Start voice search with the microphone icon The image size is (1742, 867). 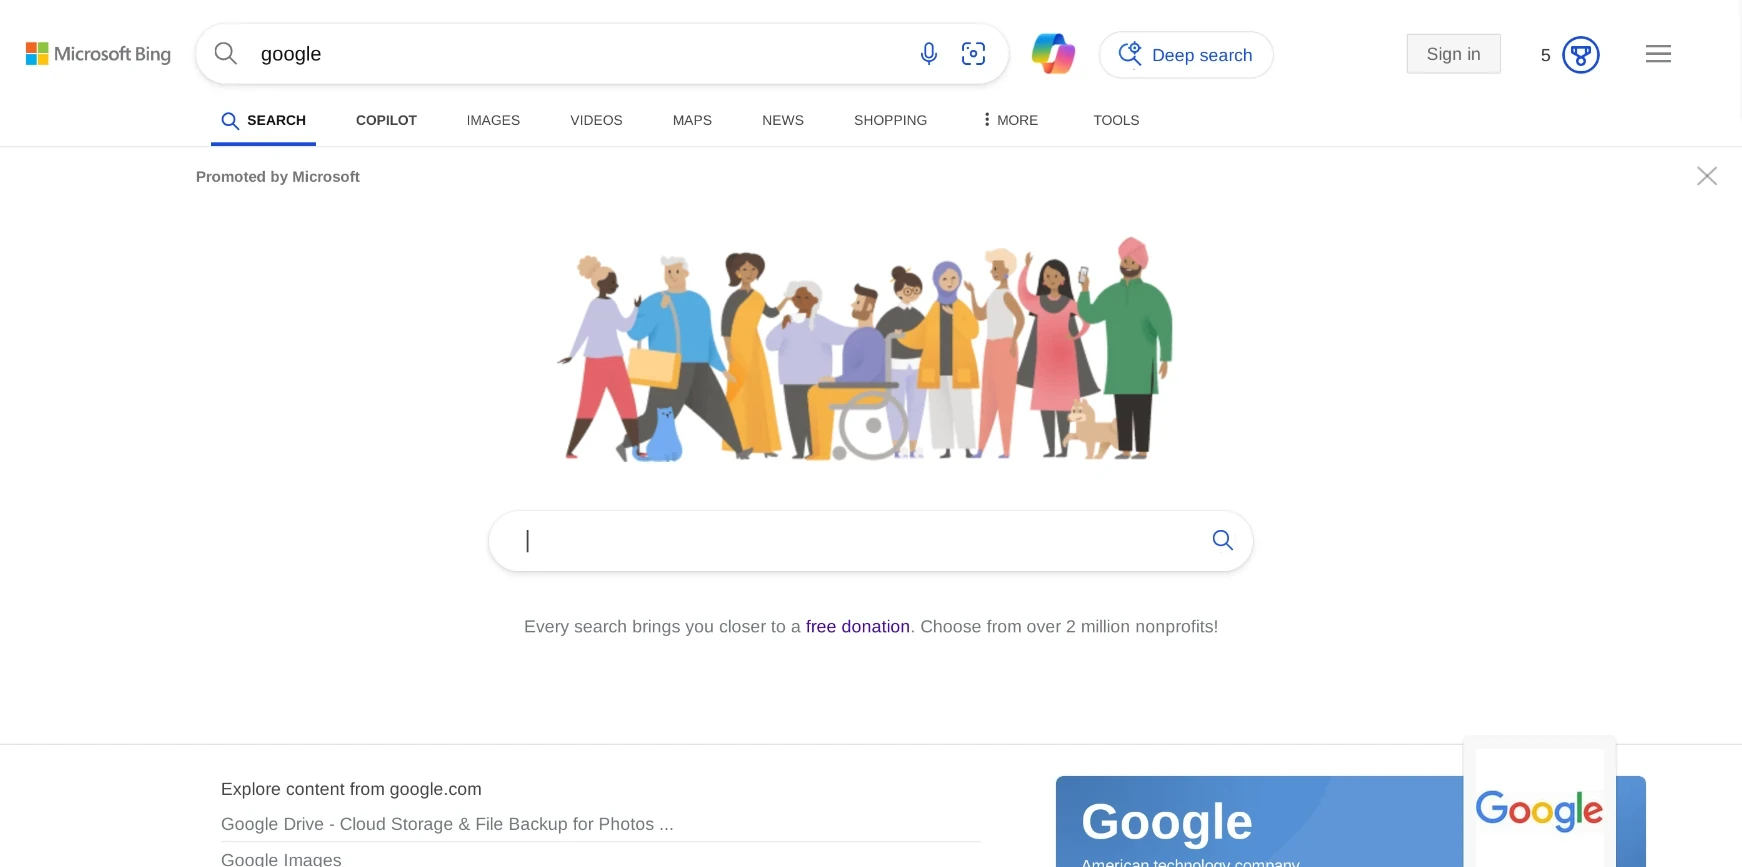(x=929, y=54)
